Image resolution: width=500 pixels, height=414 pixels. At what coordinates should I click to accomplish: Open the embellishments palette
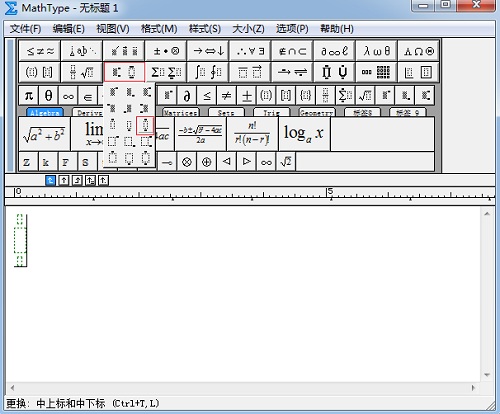tap(124, 51)
